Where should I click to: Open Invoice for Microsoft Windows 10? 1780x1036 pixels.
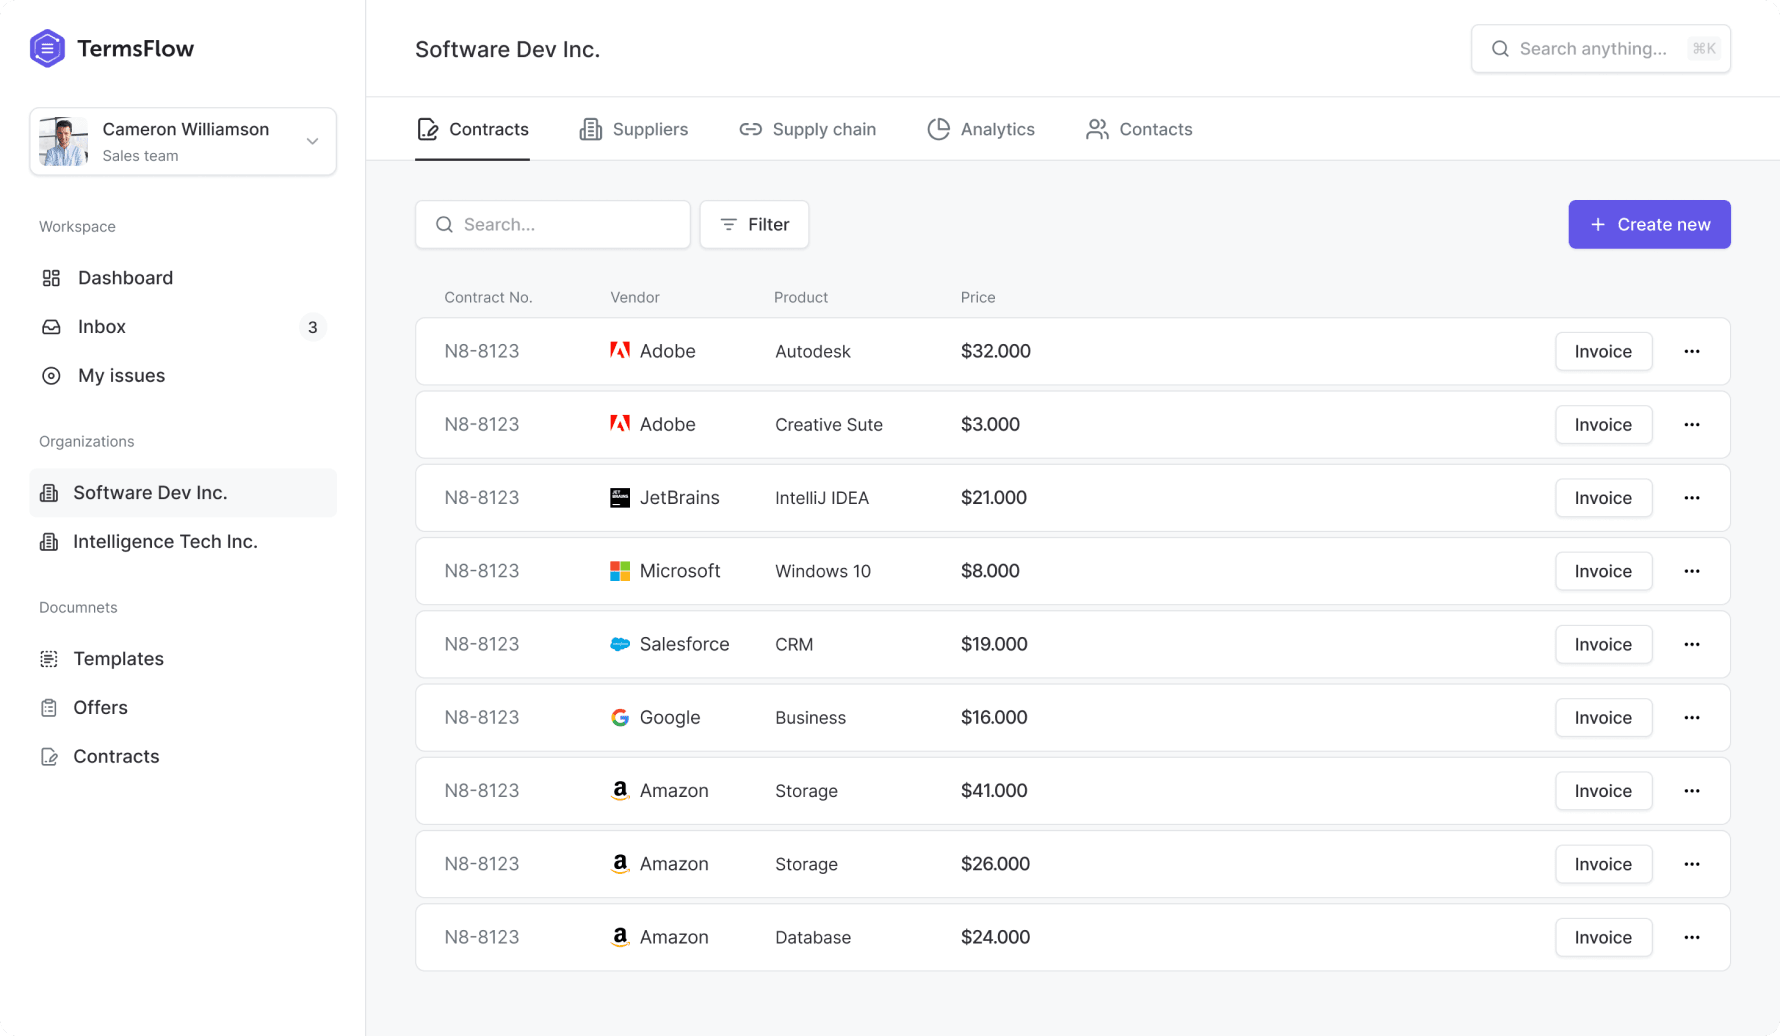1603,571
